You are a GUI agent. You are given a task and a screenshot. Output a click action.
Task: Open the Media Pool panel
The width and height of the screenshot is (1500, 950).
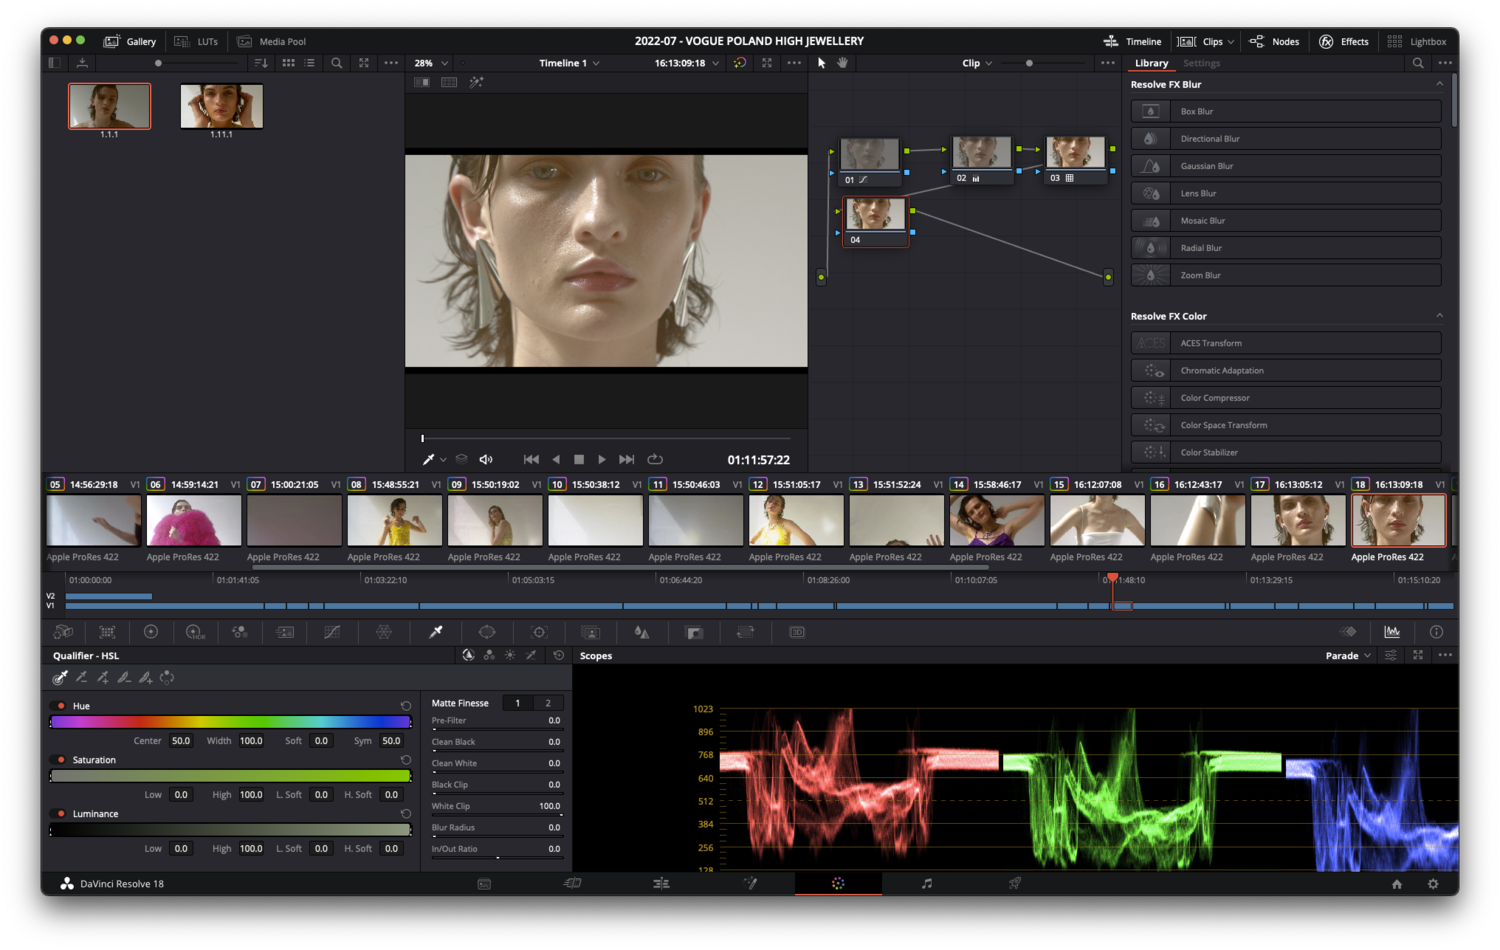tap(271, 42)
